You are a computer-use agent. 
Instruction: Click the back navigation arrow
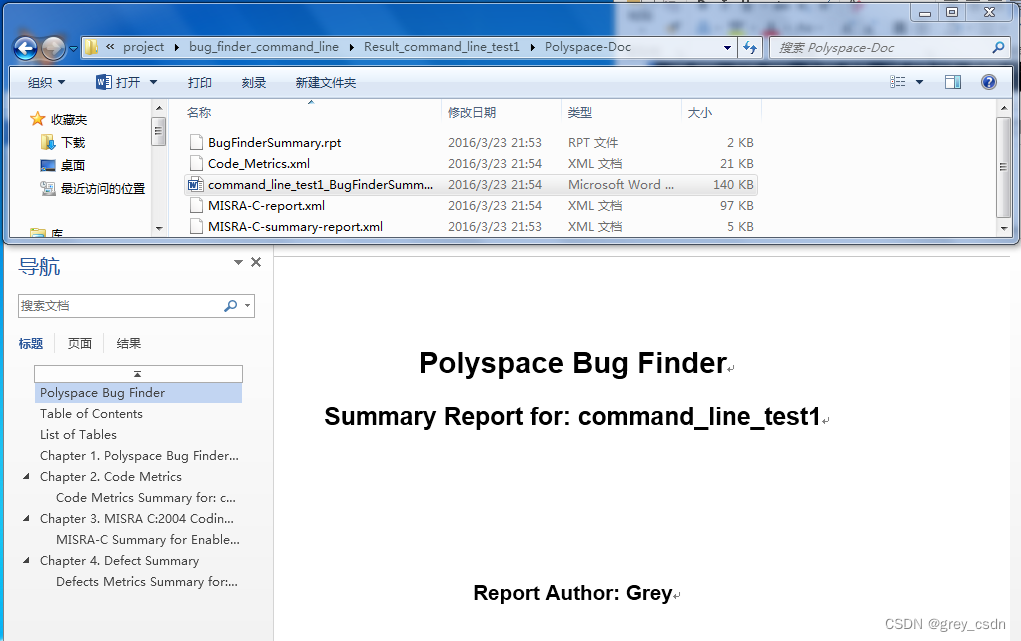point(23,47)
